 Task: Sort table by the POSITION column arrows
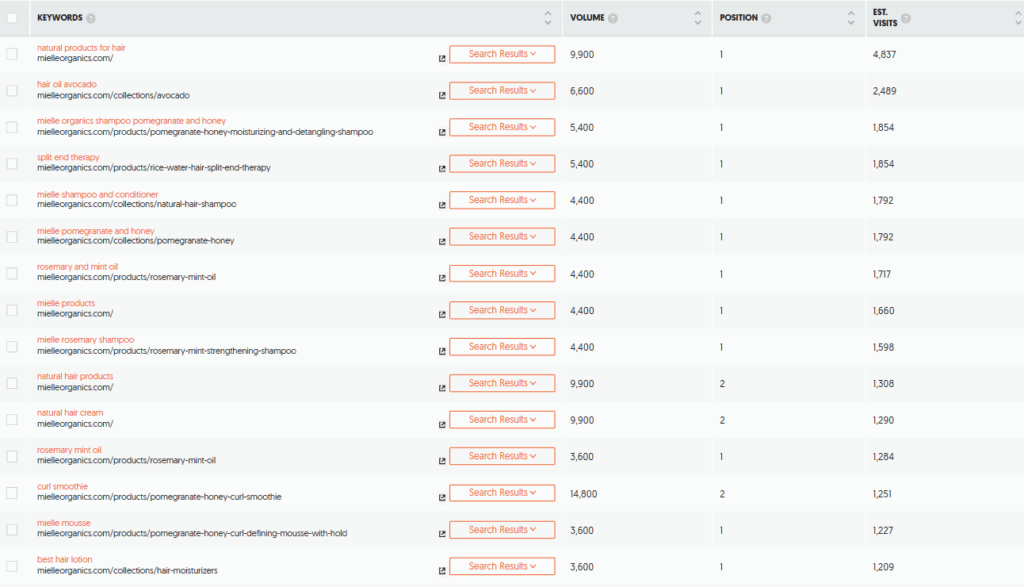pyautogui.click(x=850, y=18)
